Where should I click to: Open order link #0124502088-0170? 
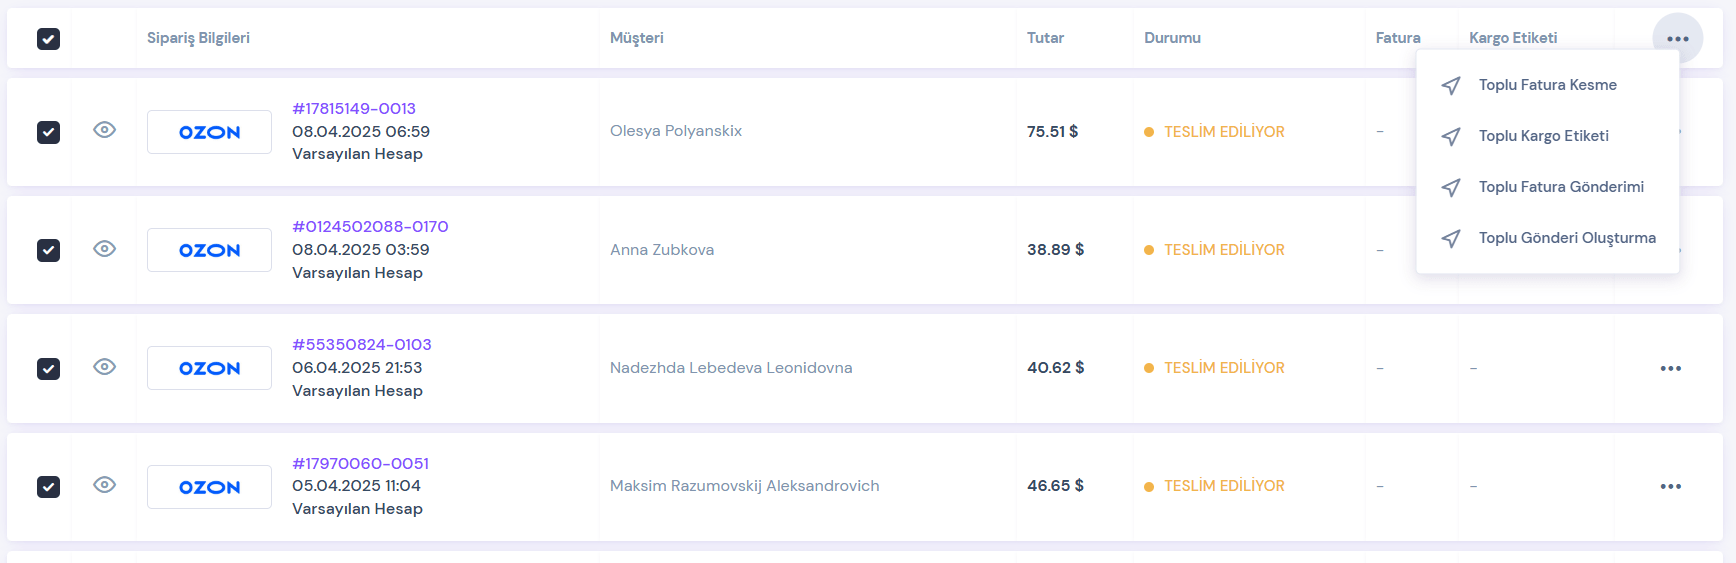(x=370, y=227)
